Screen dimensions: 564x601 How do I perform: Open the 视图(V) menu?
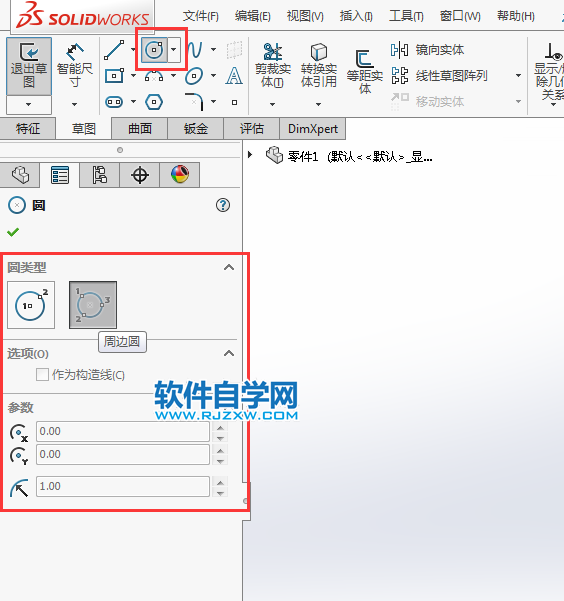click(305, 16)
